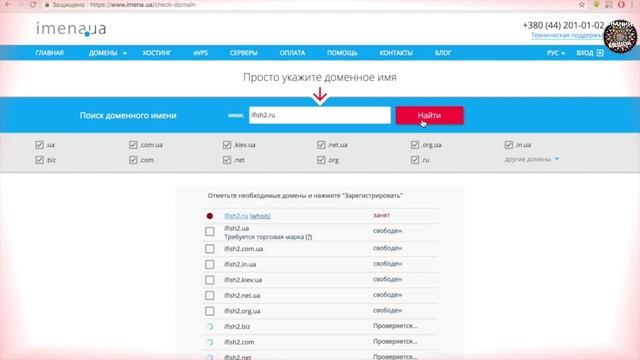The height and width of the screenshot is (360, 640).
Task: Select the ifish2.ua result checkbox
Action: tap(210, 231)
